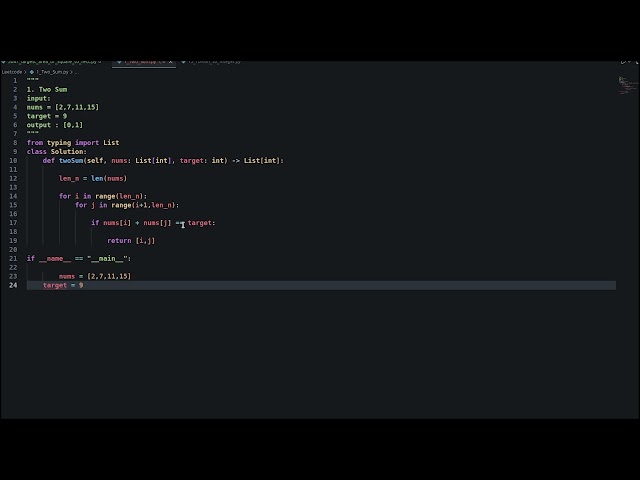Click 'nums = [2,7,11,15]' on line 23

point(95,276)
